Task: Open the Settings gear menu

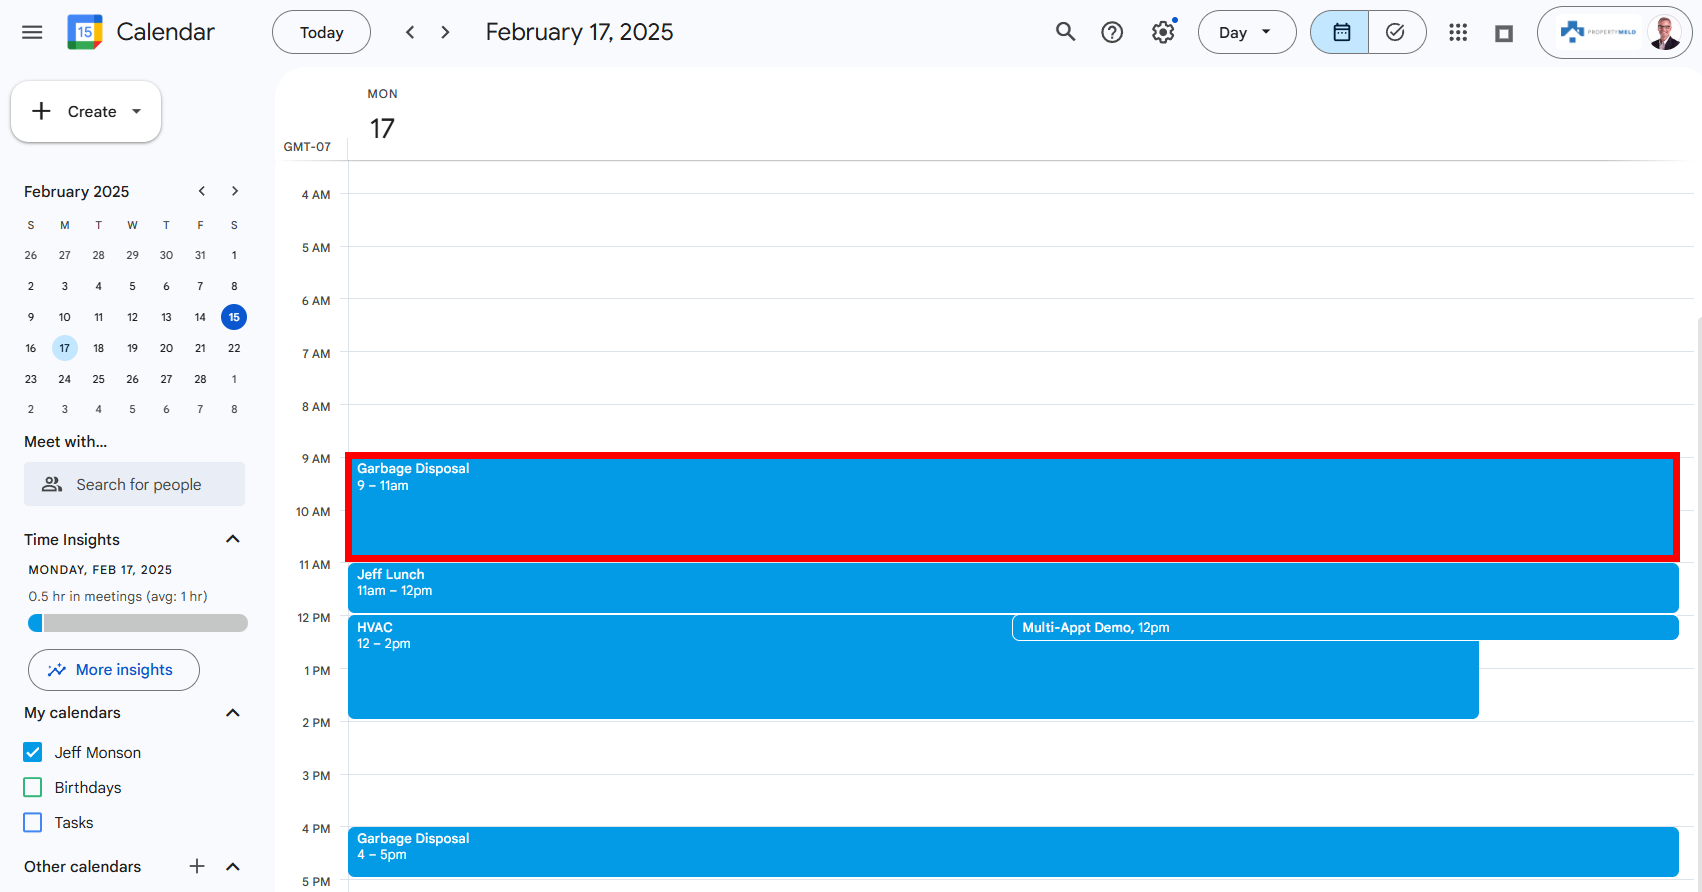Action: [1162, 32]
